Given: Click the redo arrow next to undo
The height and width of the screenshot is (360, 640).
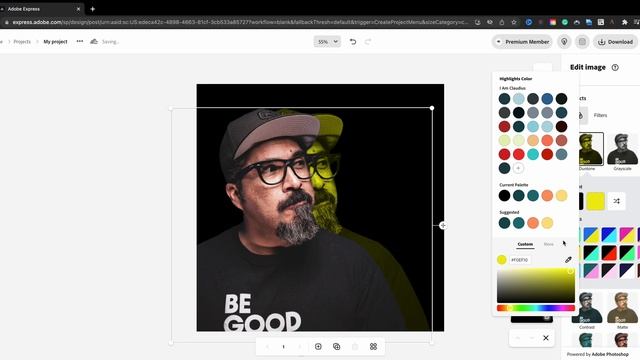Looking at the screenshot, I should click(368, 42).
